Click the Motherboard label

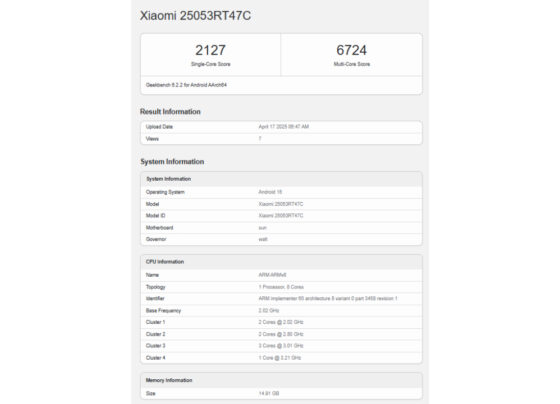[x=159, y=228]
